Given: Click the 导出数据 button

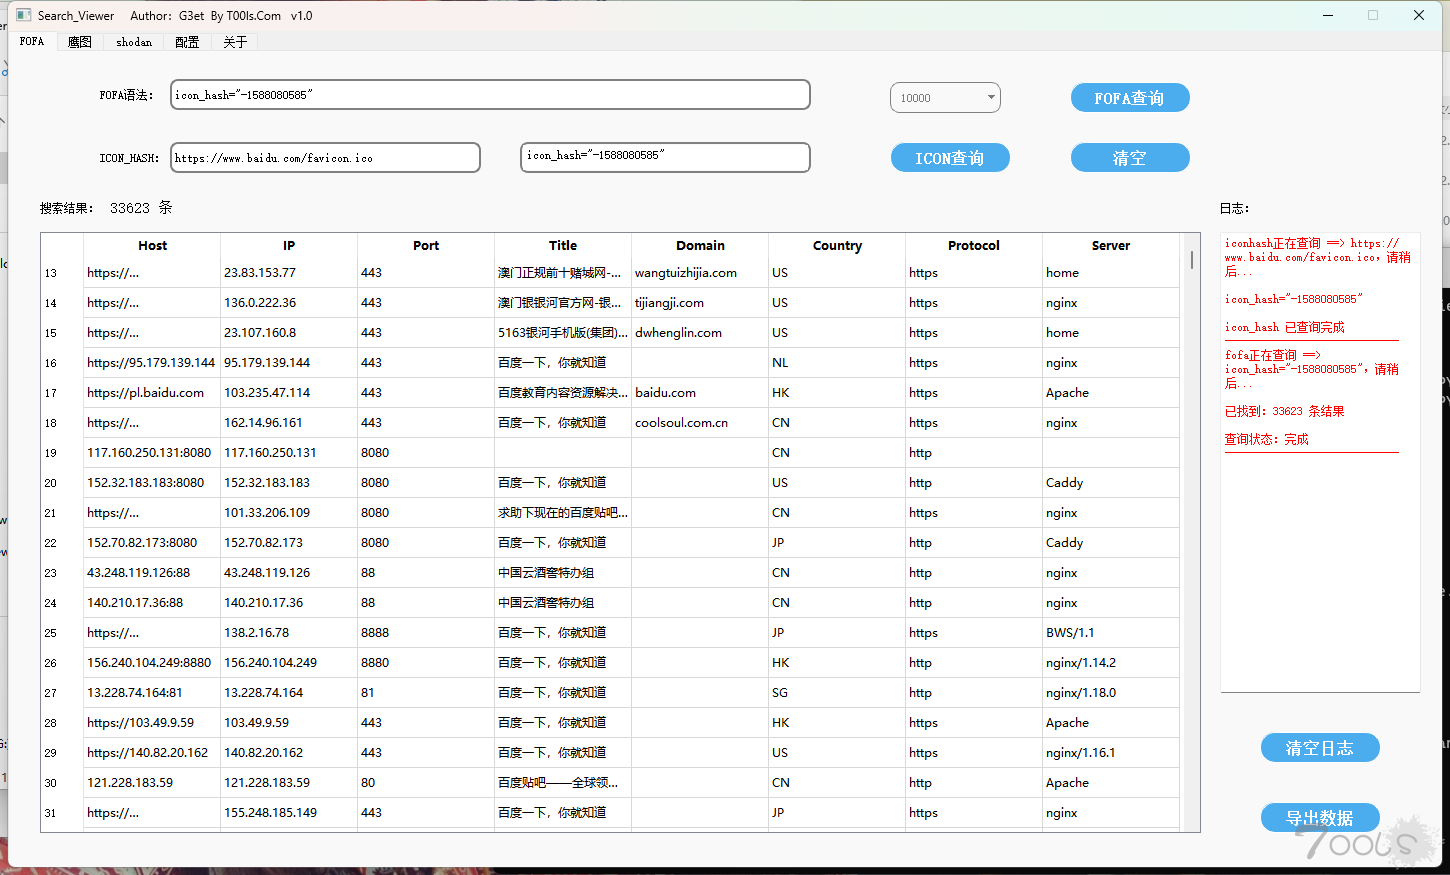Looking at the screenshot, I should [1320, 818].
